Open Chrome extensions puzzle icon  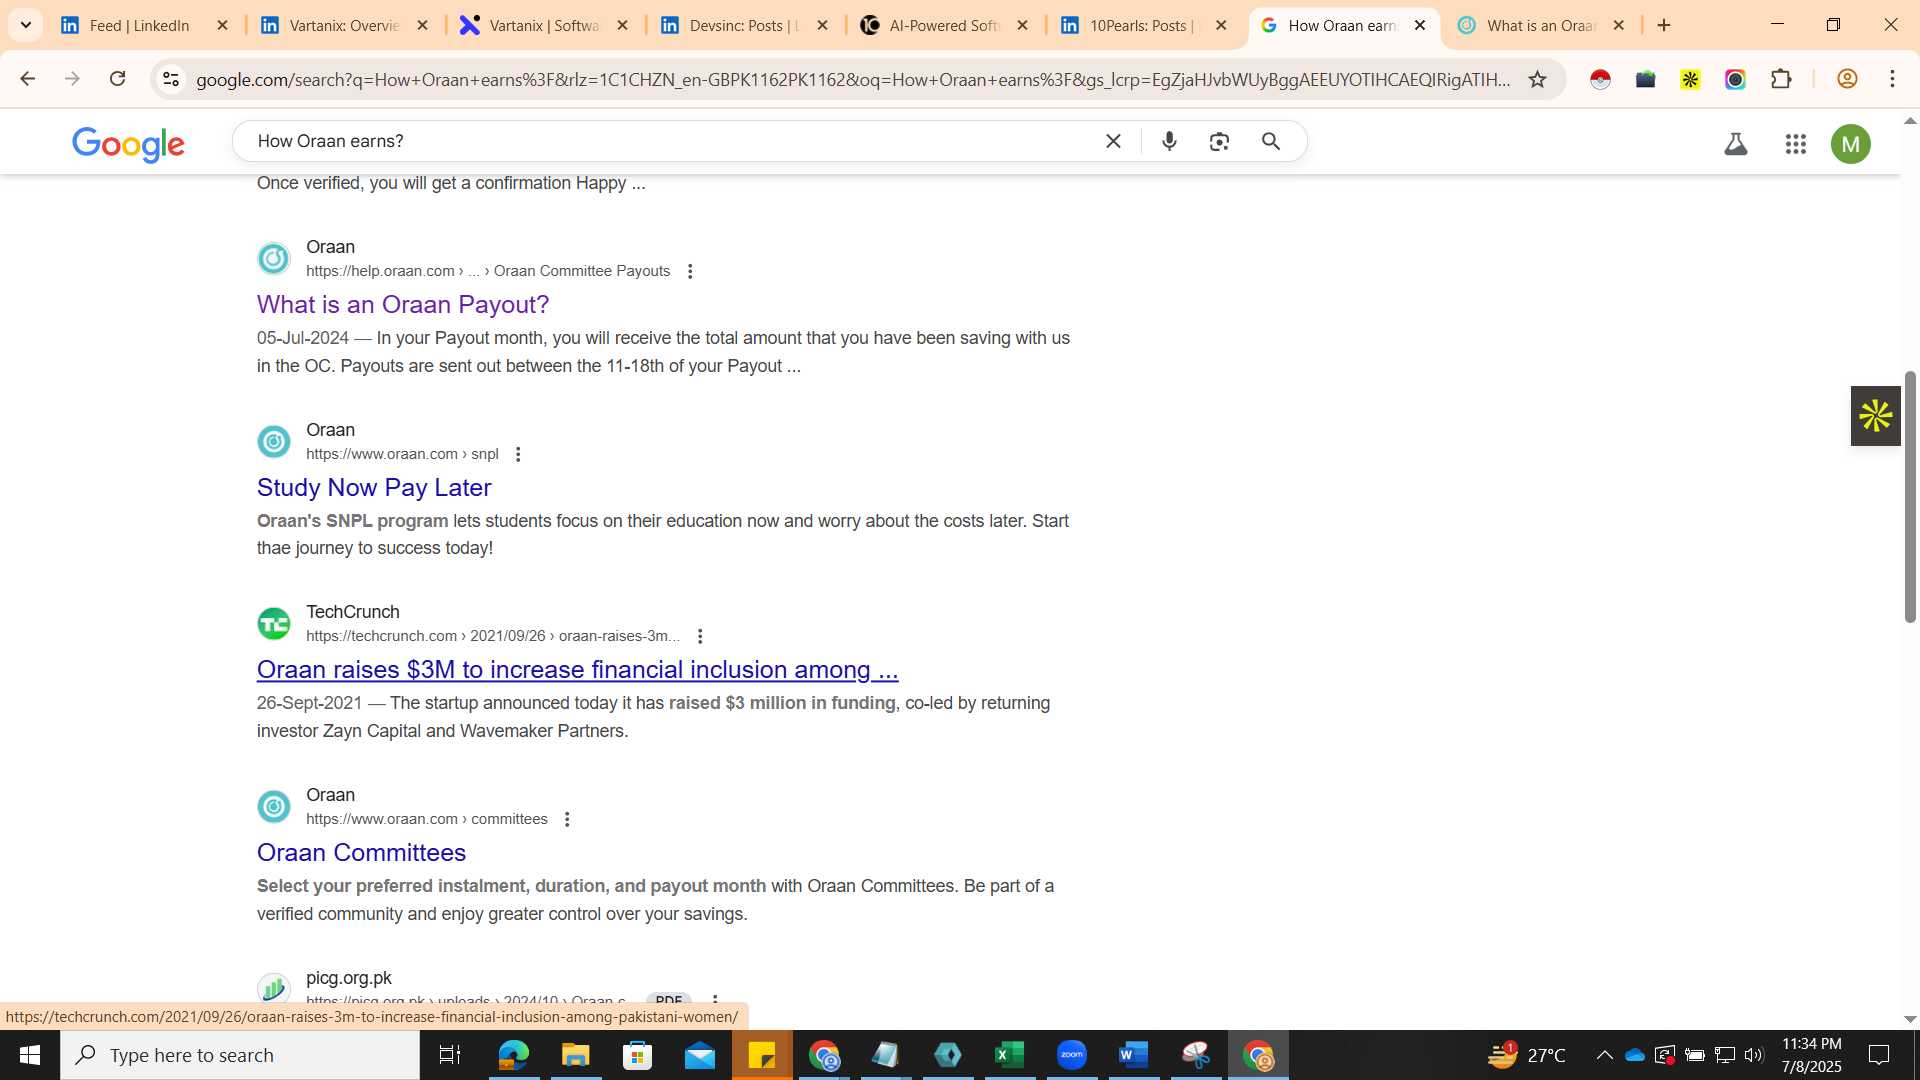click(x=1781, y=79)
